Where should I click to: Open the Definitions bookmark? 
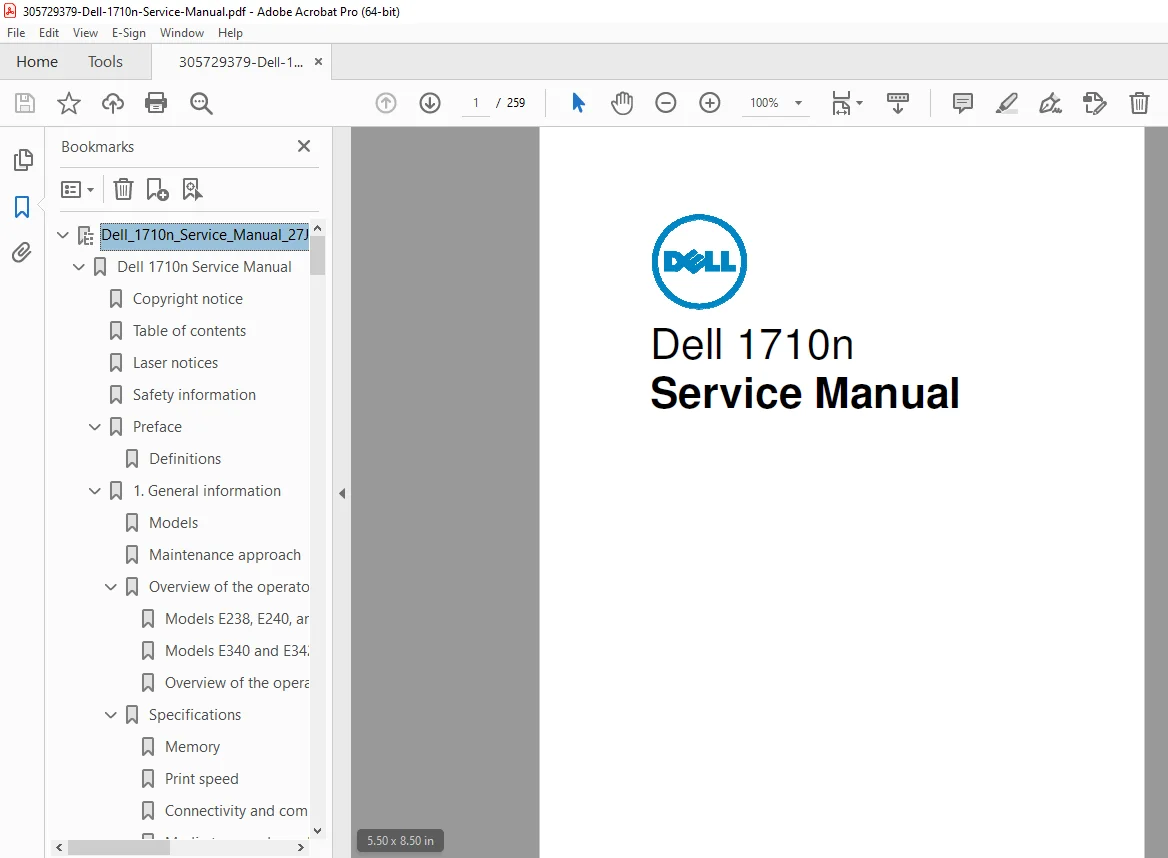click(185, 459)
